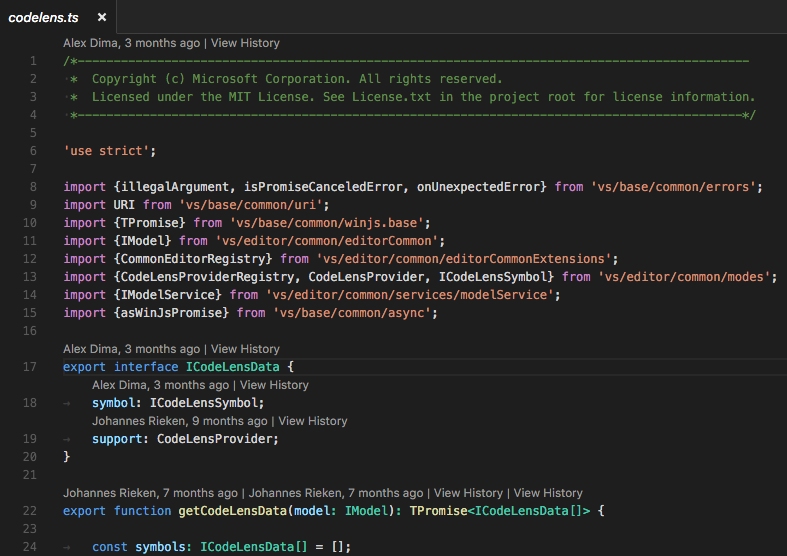Click 'Johannes Rieken, 9 months ago' lens

click(179, 421)
